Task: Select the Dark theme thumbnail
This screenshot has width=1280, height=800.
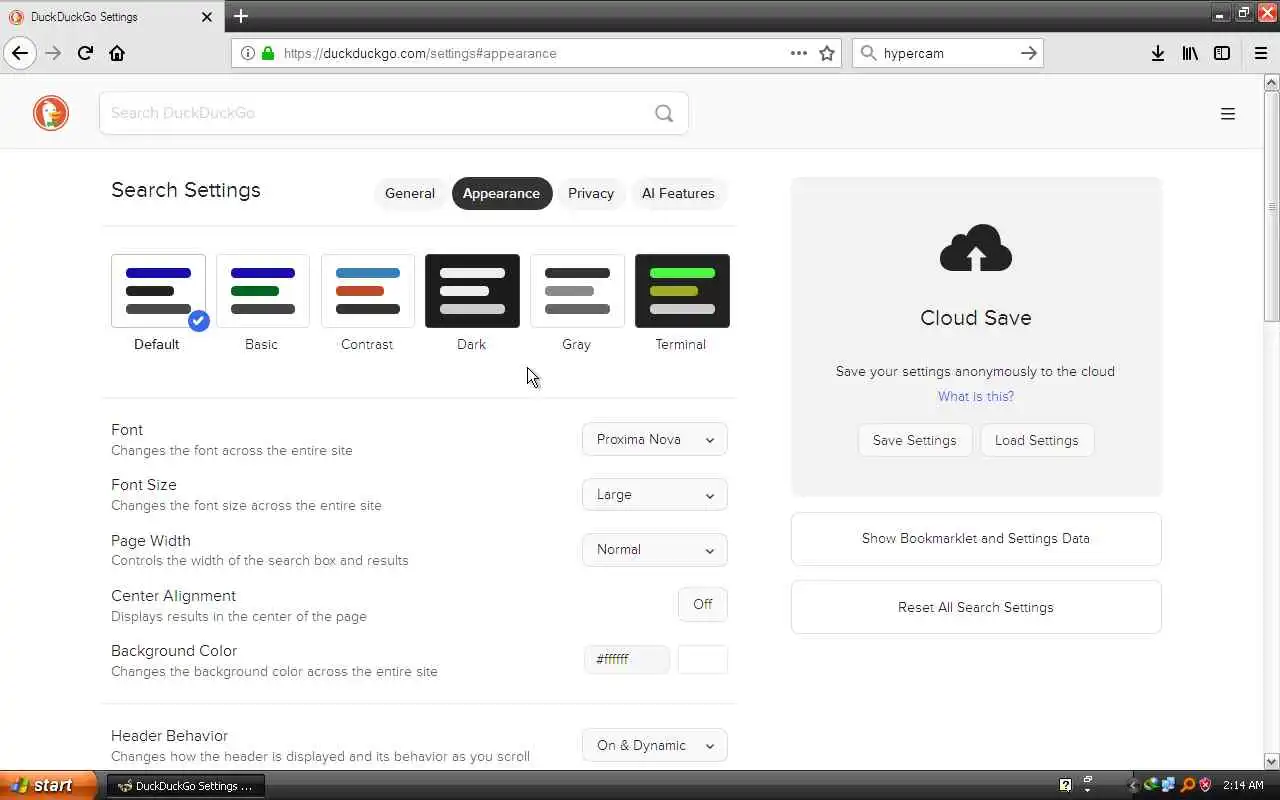Action: (472, 291)
